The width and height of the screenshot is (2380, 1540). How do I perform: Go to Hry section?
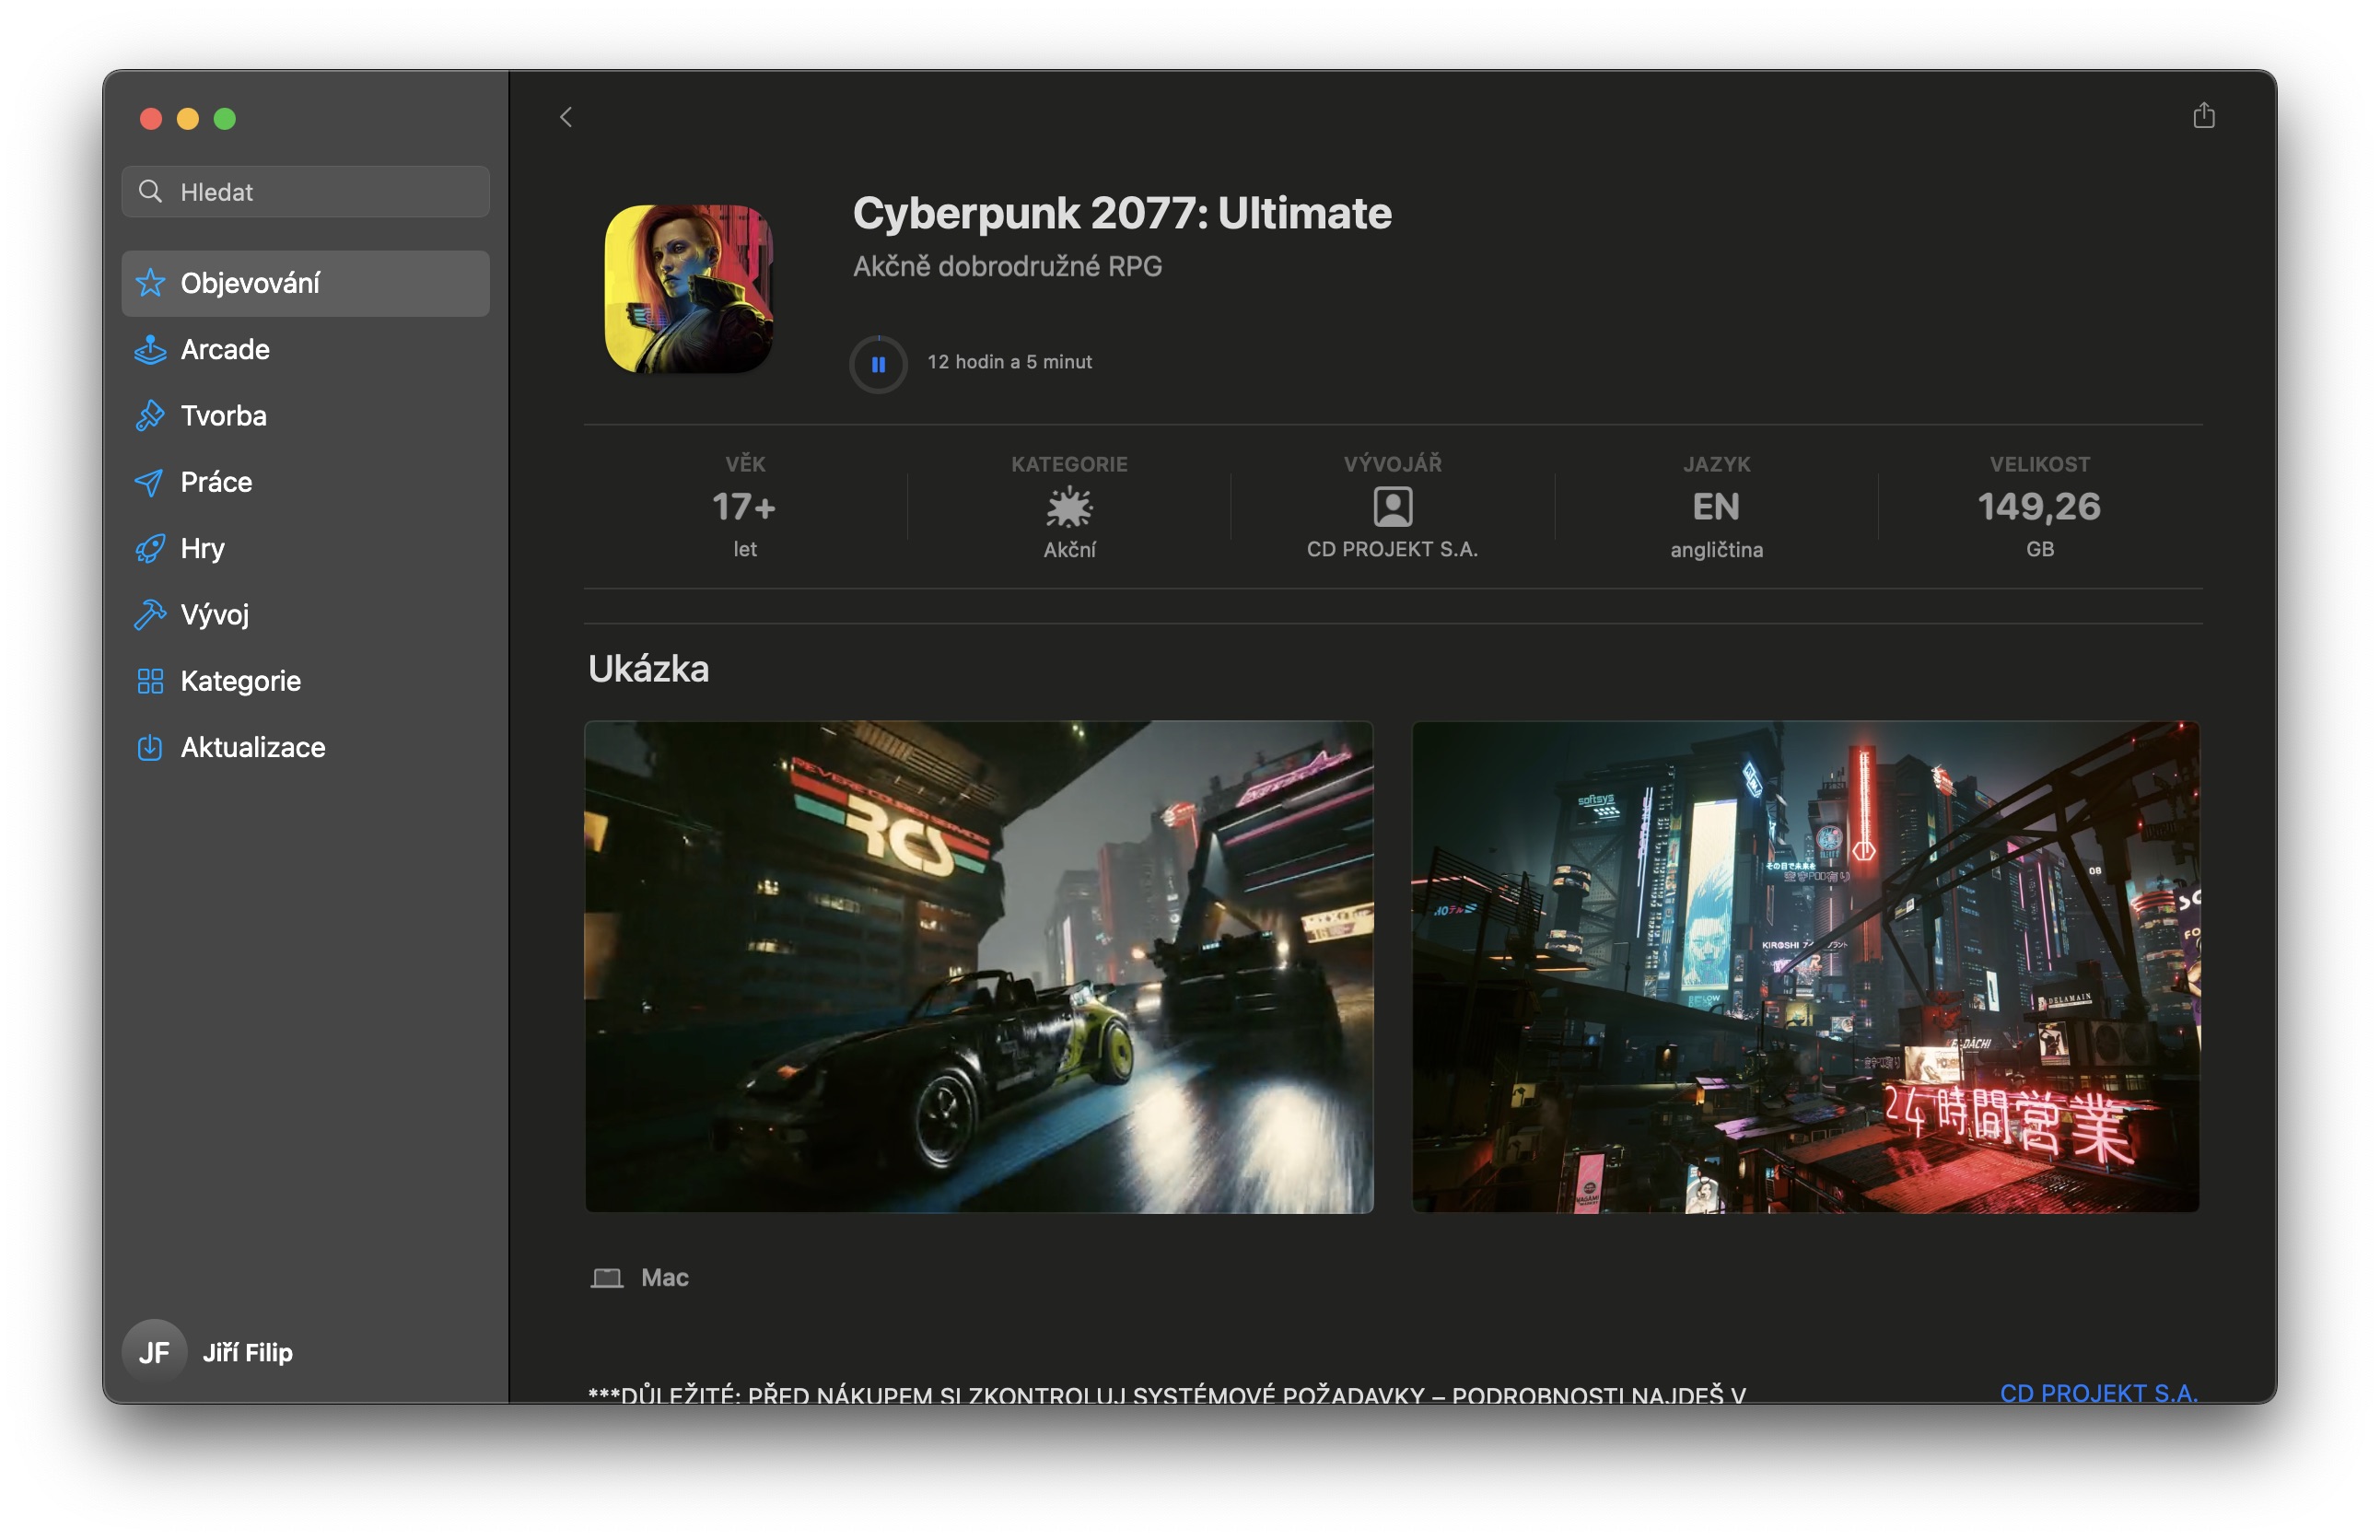(x=202, y=548)
